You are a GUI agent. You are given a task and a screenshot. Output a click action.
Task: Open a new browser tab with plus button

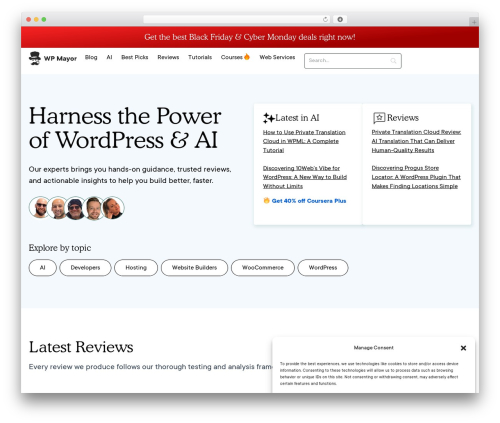click(x=474, y=22)
